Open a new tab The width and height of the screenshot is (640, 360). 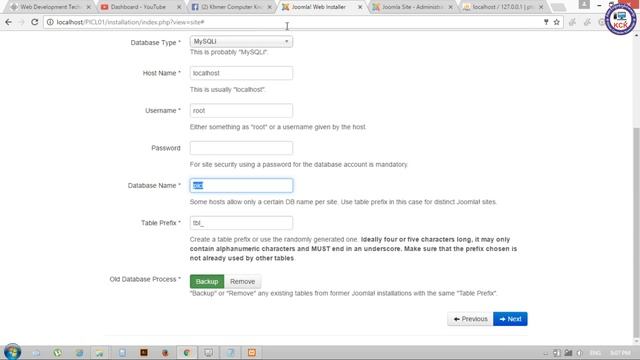(558, 7)
